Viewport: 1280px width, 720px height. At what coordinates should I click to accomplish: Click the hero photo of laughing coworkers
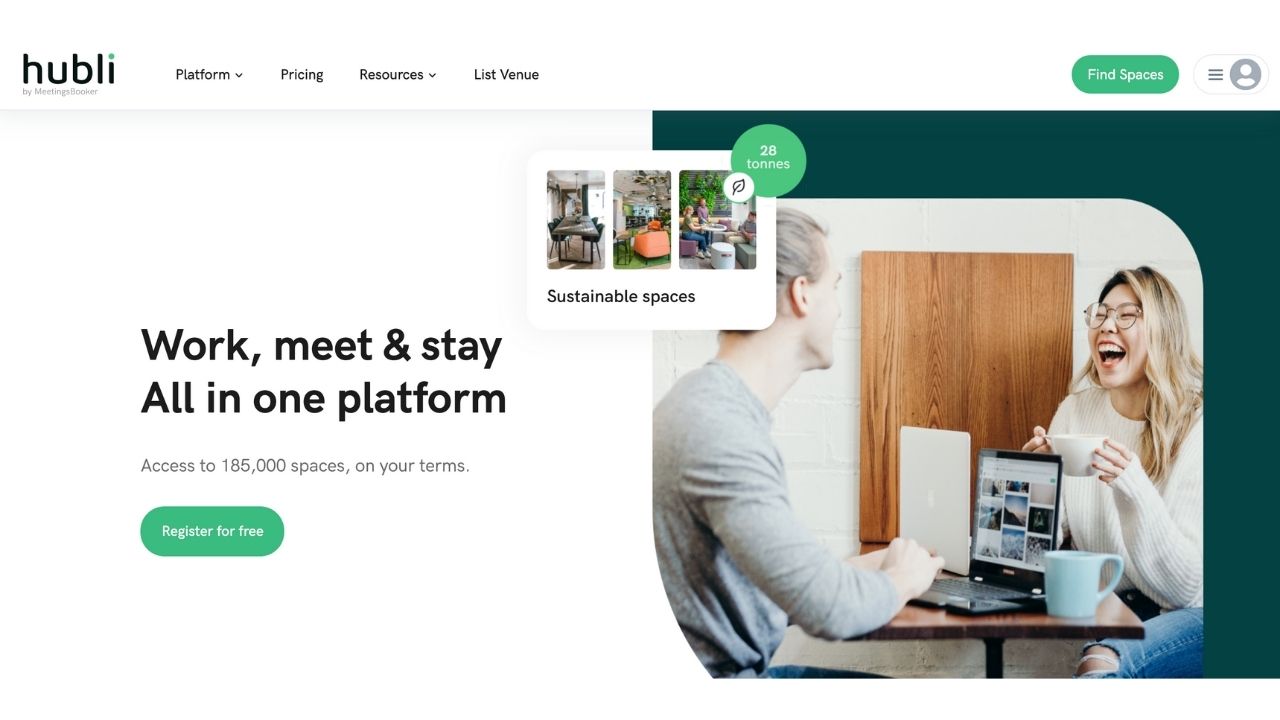point(927,438)
